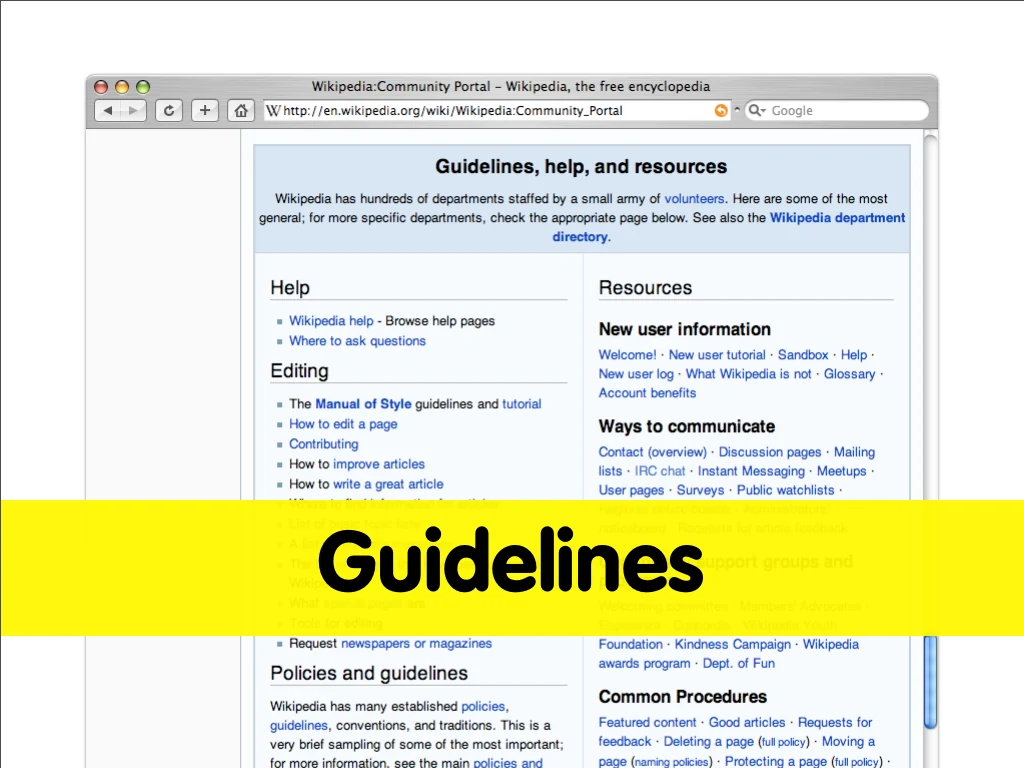Open the Dept. of Fun link
Screen dimensions: 1024x768
click(739, 663)
